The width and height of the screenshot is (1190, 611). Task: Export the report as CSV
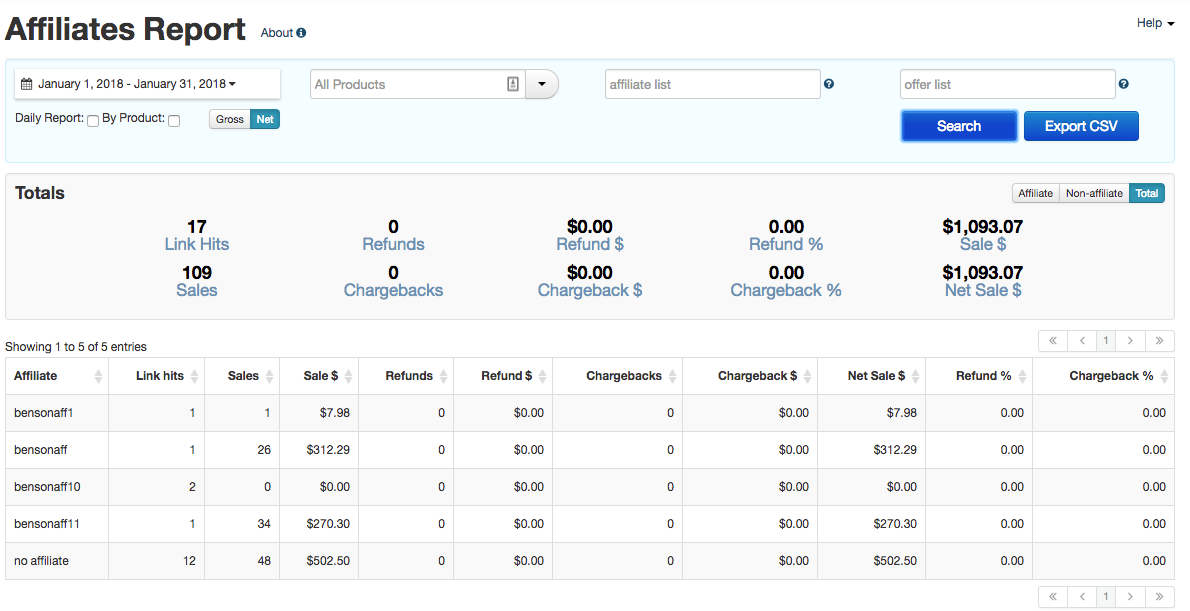click(1081, 125)
